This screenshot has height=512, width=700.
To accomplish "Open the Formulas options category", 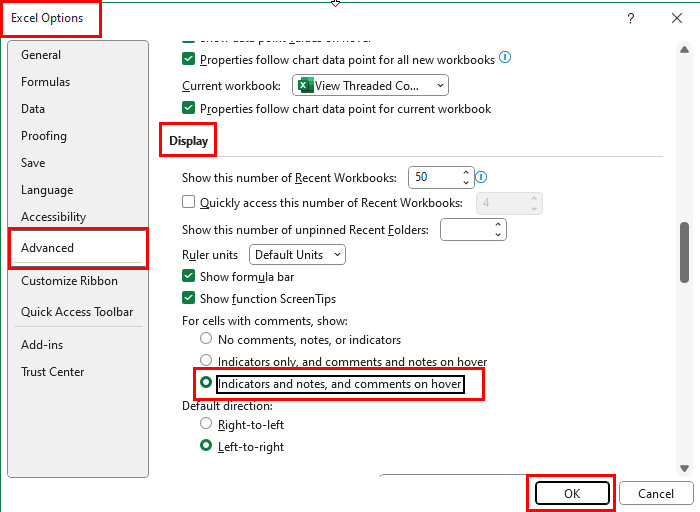I will (78, 82).
